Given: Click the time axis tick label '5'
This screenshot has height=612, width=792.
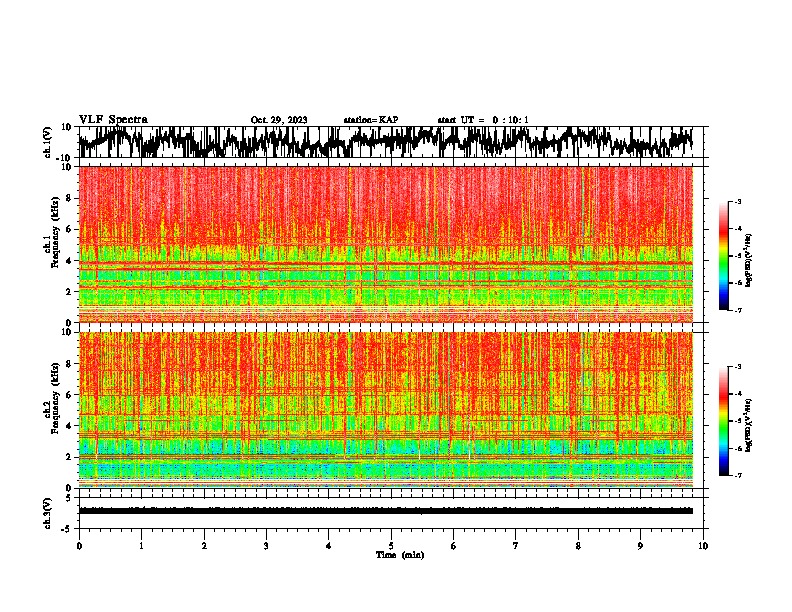Looking at the screenshot, I should (x=391, y=545).
